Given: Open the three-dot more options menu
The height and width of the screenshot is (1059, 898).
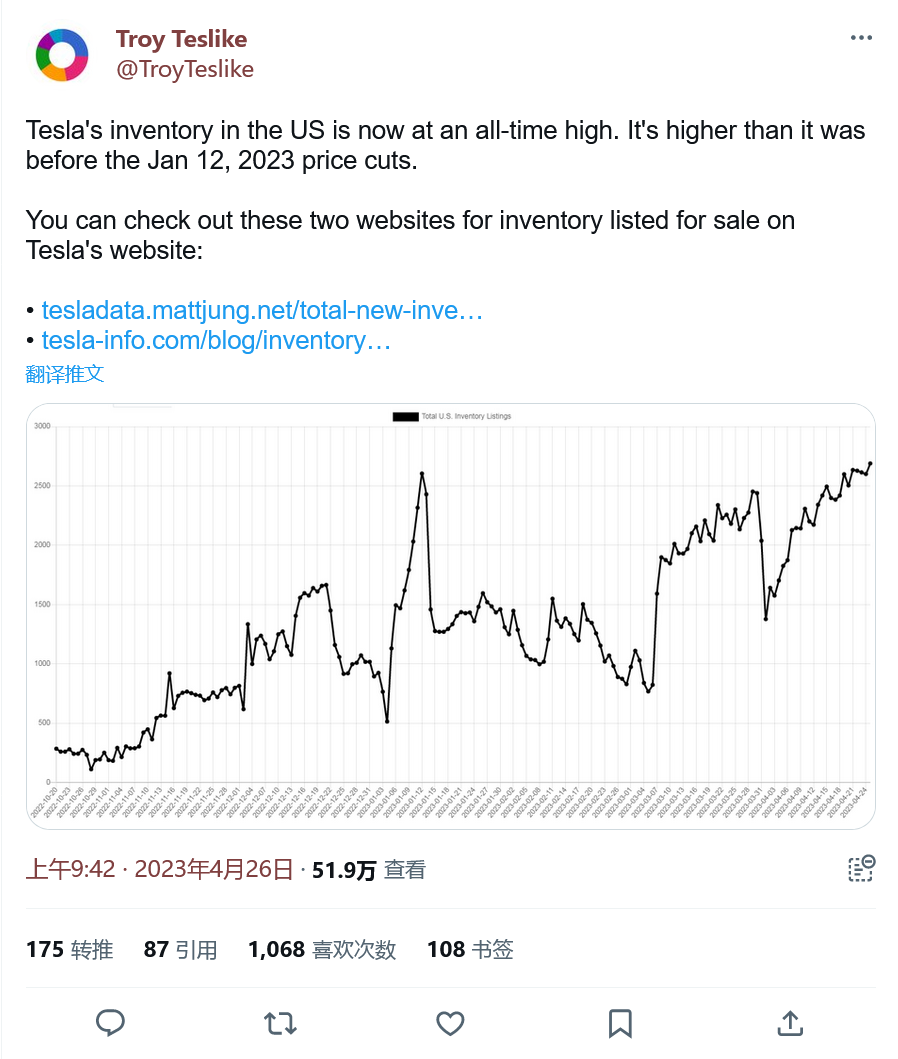Looking at the screenshot, I should pos(861,38).
